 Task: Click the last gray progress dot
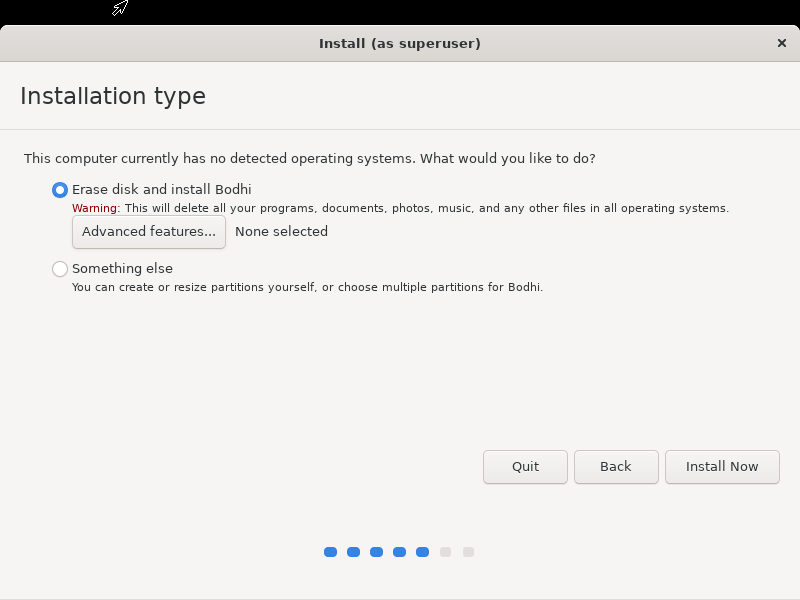tap(468, 552)
